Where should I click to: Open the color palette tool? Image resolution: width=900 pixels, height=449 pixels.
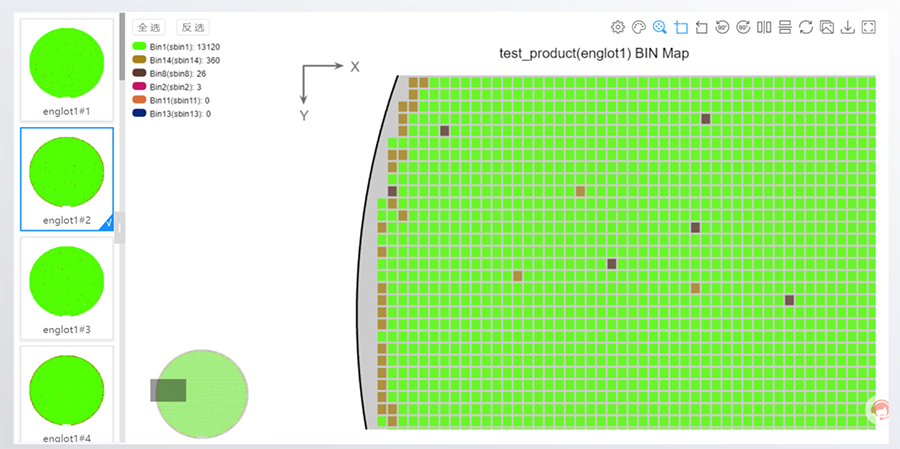coord(639,27)
